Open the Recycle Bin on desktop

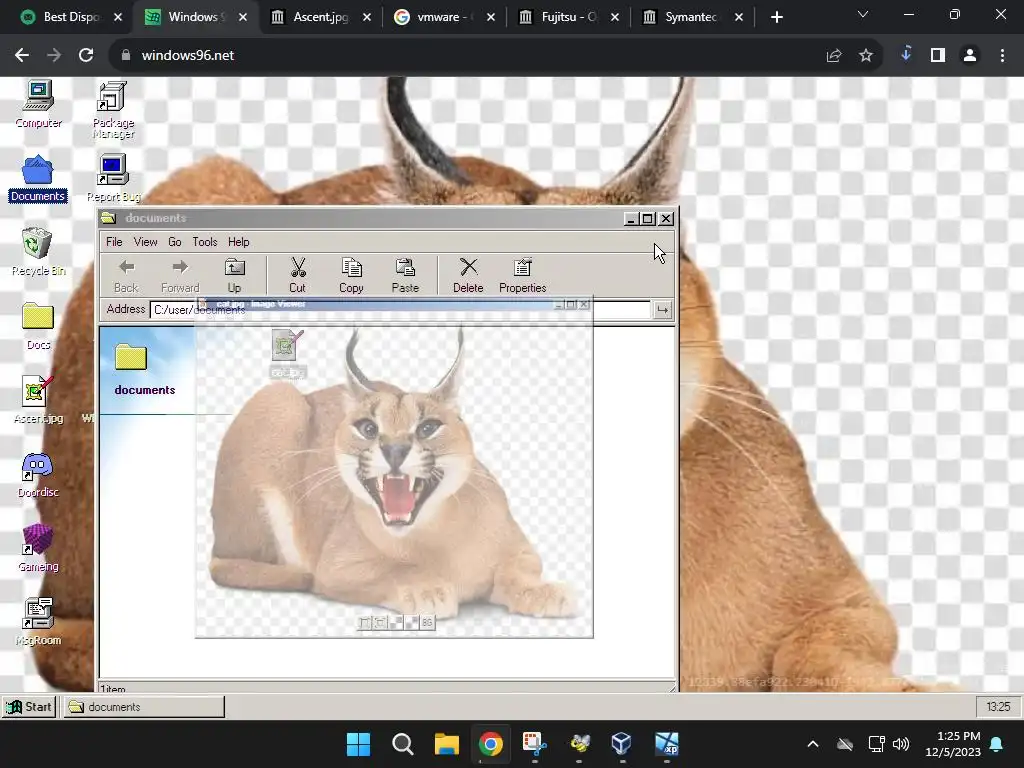point(38,251)
